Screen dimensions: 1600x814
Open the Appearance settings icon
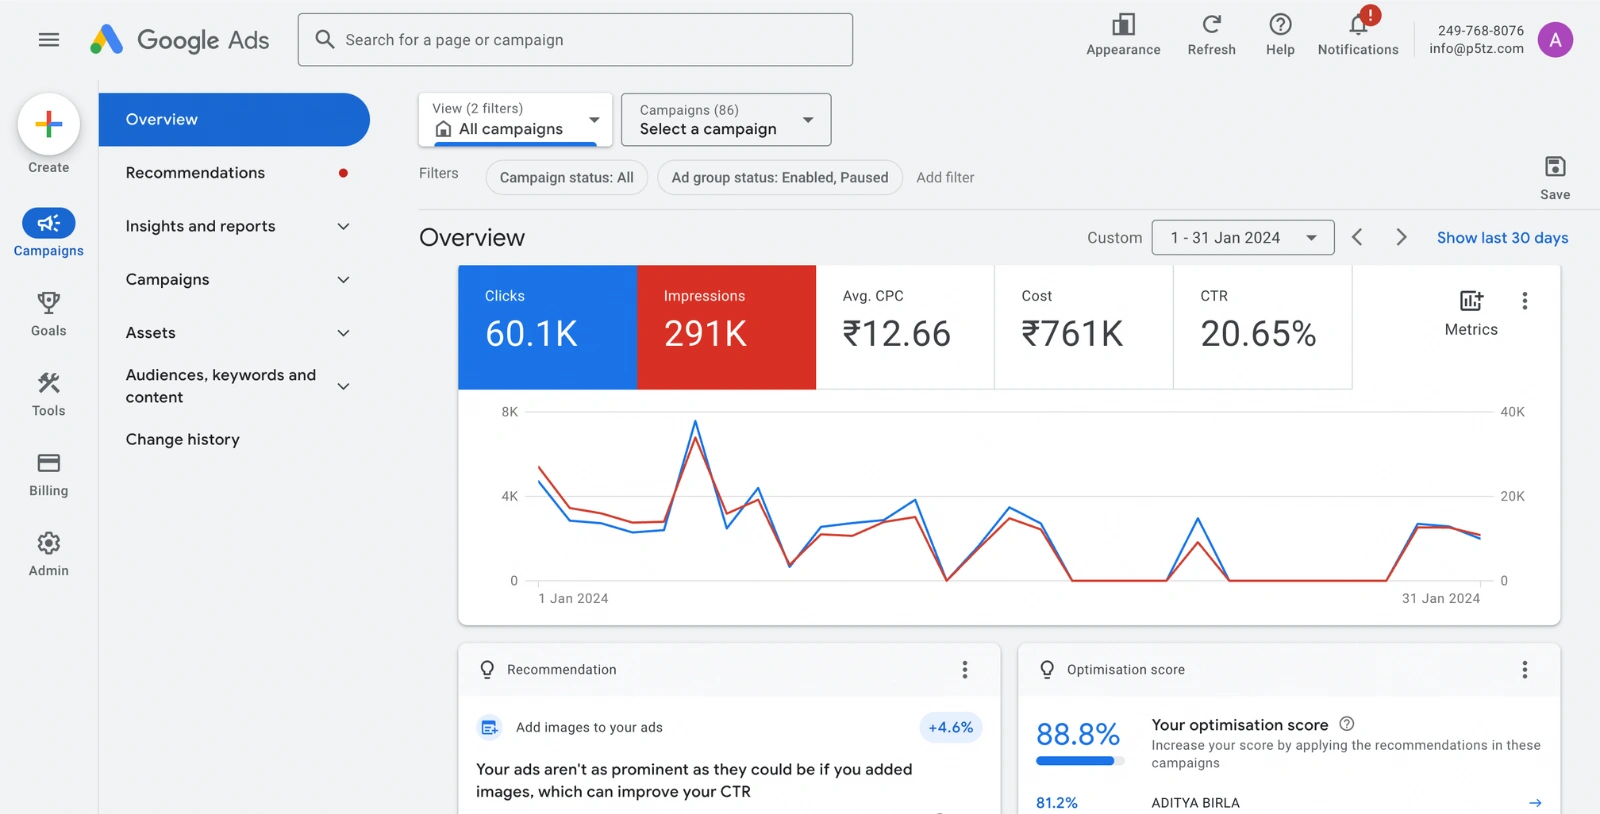pos(1123,25)
